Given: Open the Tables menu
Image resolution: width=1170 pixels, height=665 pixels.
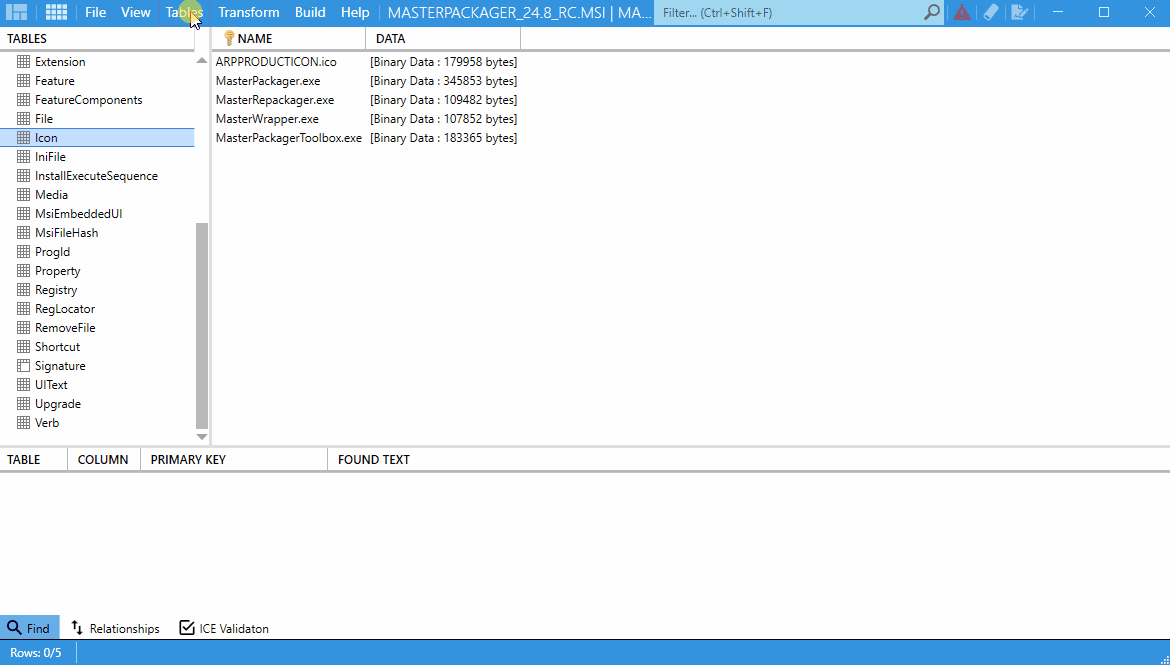Looking at the screenshot, I should point(184,13).
